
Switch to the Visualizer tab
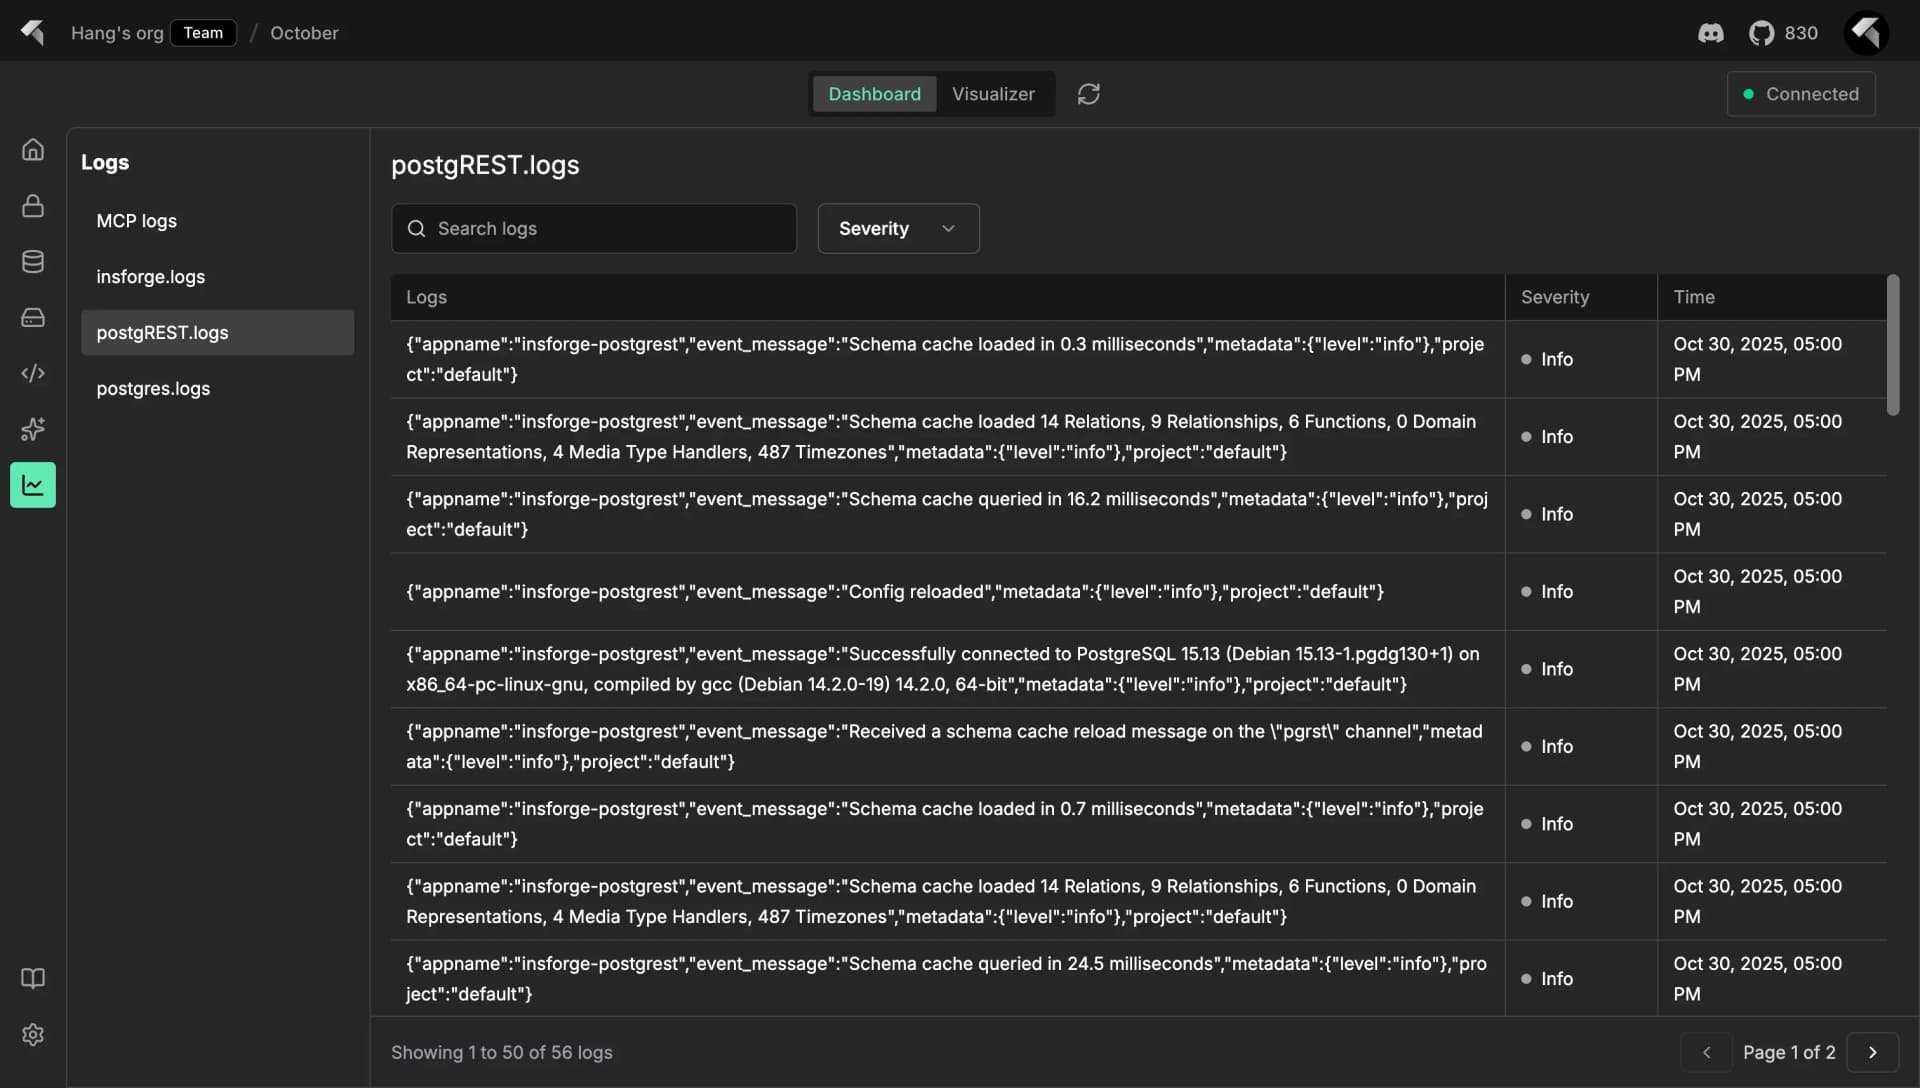point(993,93)
